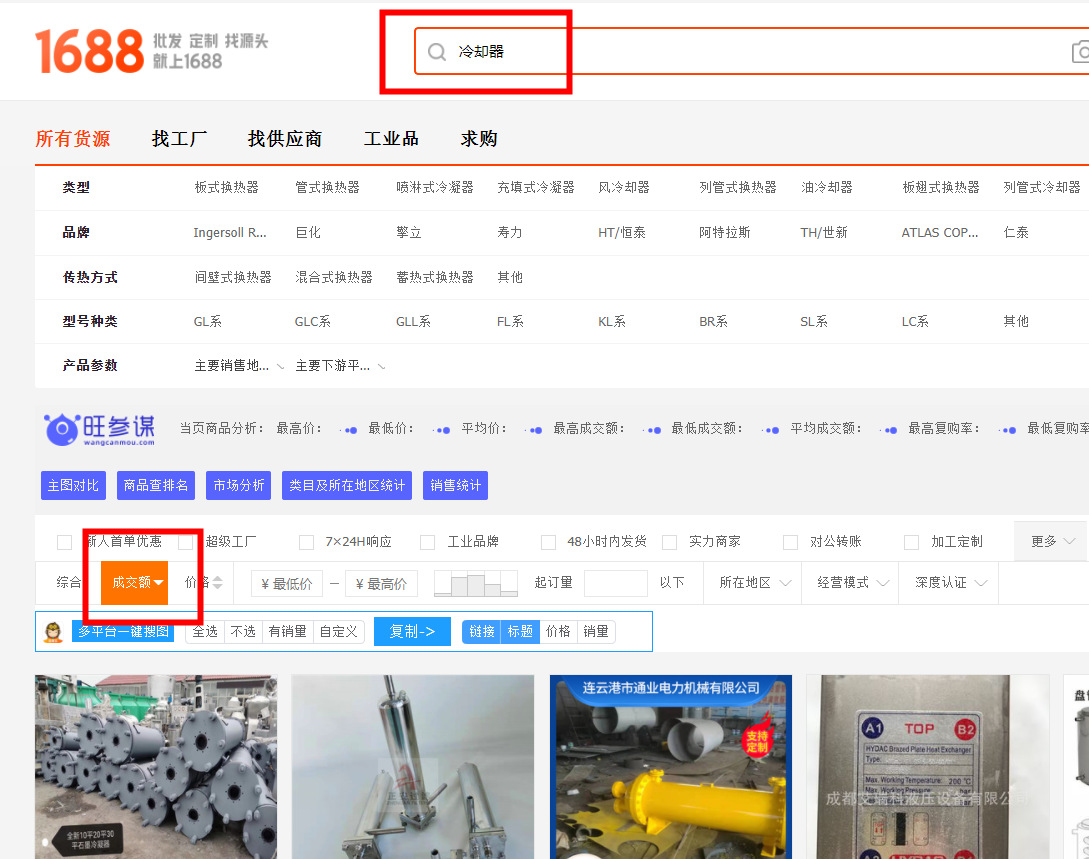Expand 主要下游平 dropdown
The width and height of the screenshot is (1089, 859).
click(x=340, y=366)
